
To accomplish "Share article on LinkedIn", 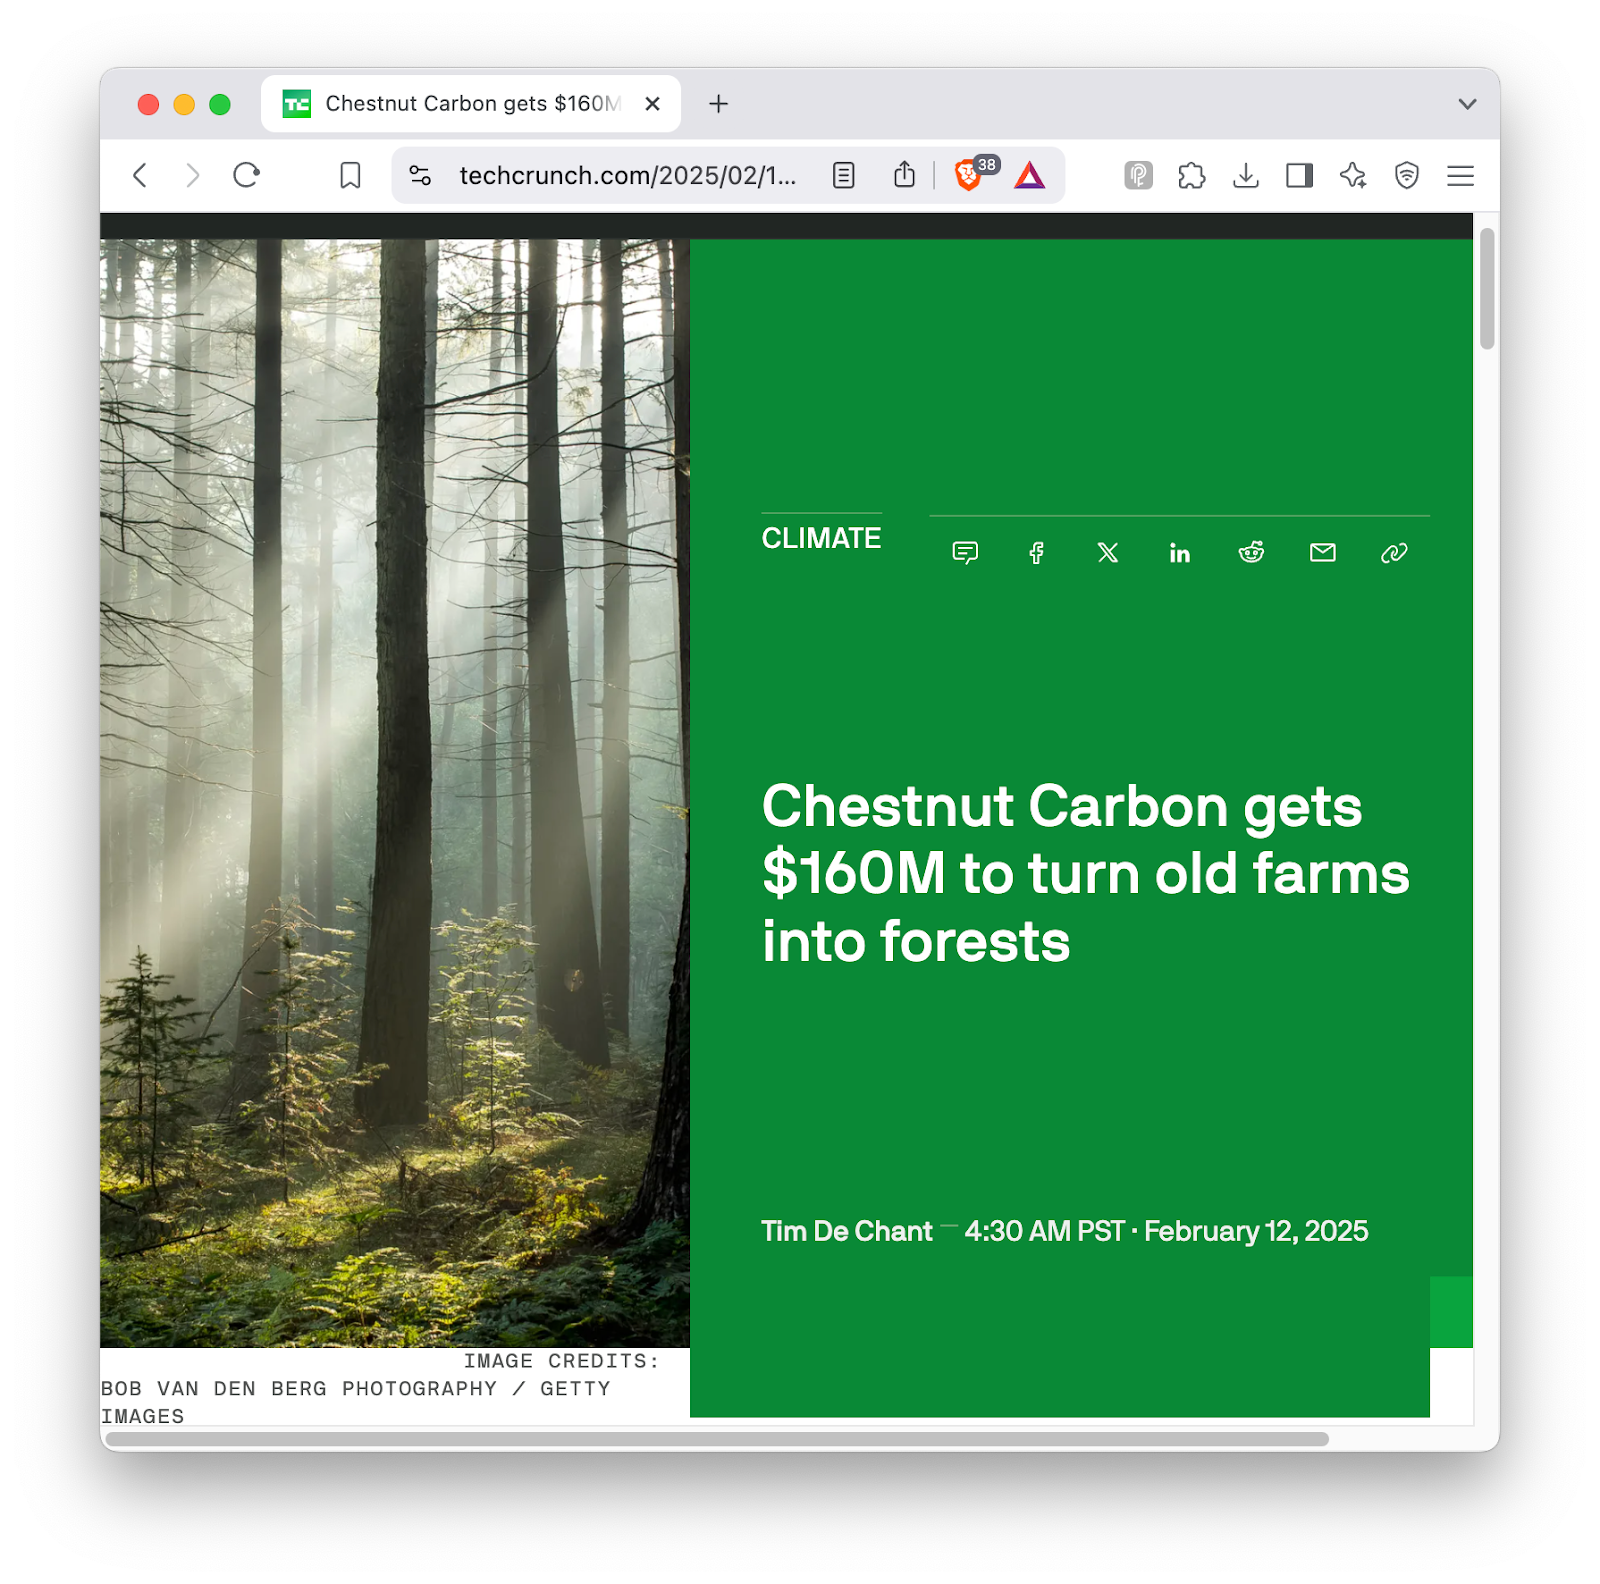I will click(x=1180, y=553).
